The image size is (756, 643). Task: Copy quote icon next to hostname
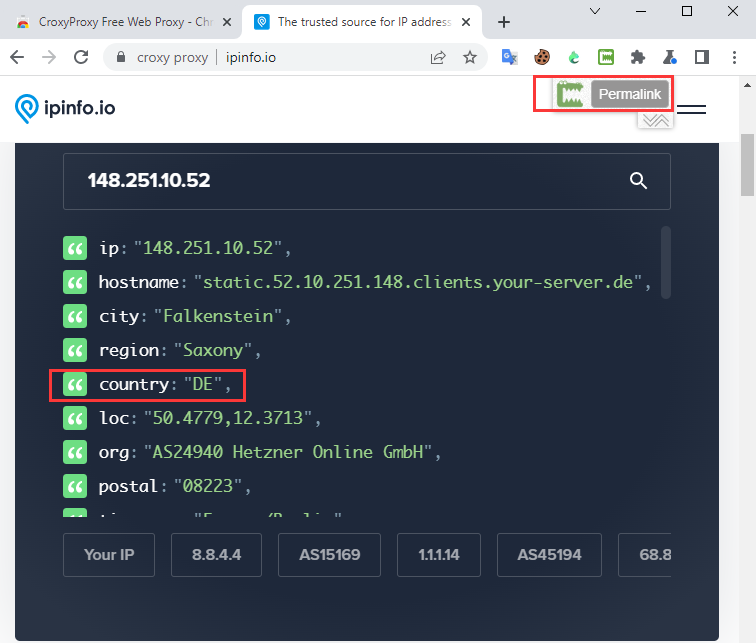[75, 282]
